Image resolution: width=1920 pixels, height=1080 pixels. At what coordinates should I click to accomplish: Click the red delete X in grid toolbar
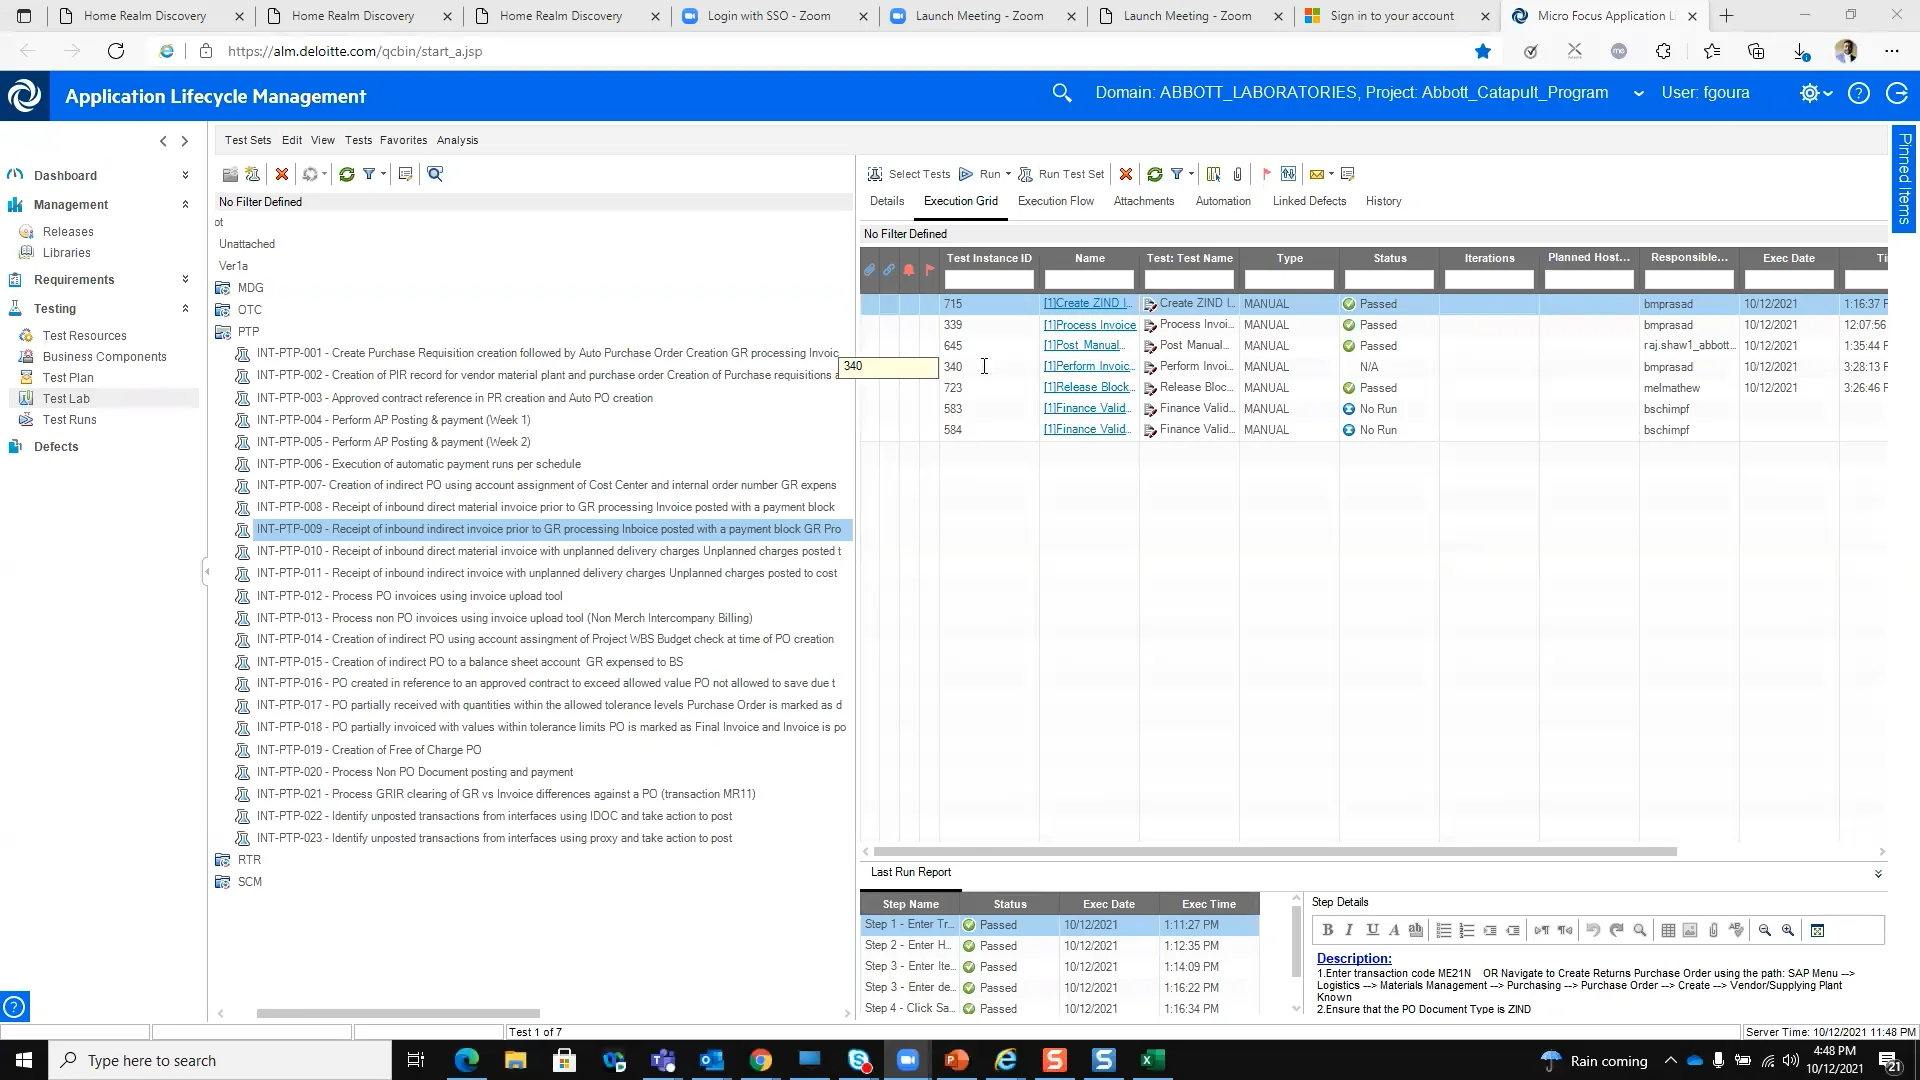pyautogui.click(x=1126, y=174)
